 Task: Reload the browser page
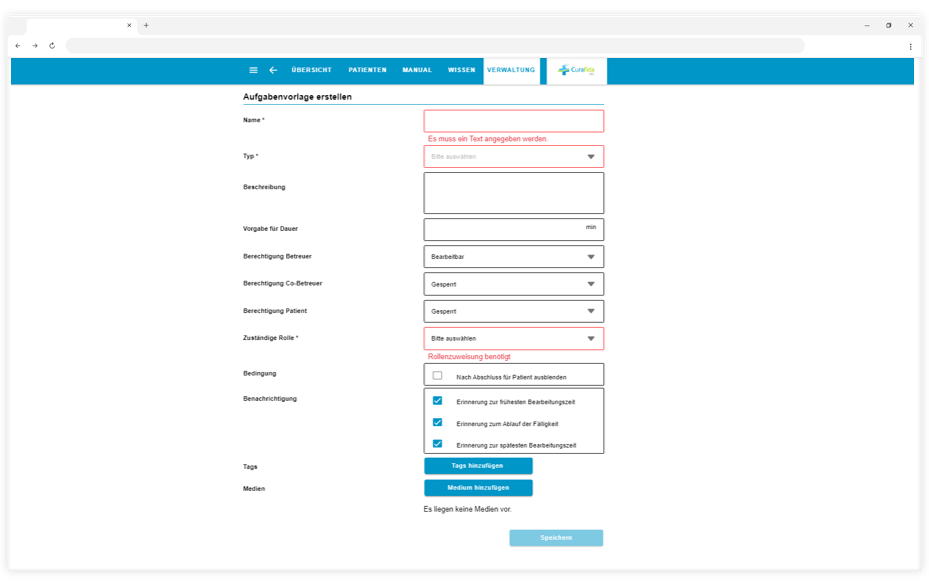tap(52, 46)
